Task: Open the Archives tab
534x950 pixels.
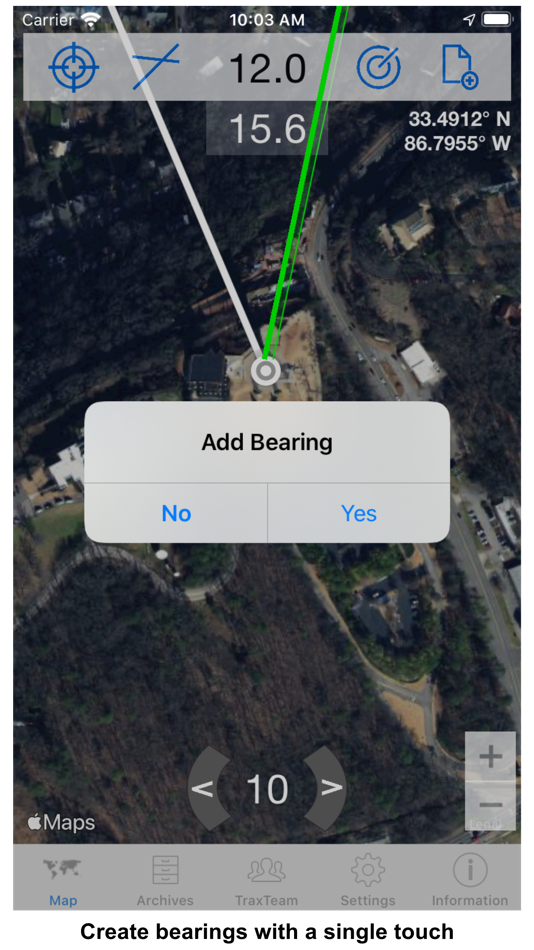Action: tap(165, 879)
